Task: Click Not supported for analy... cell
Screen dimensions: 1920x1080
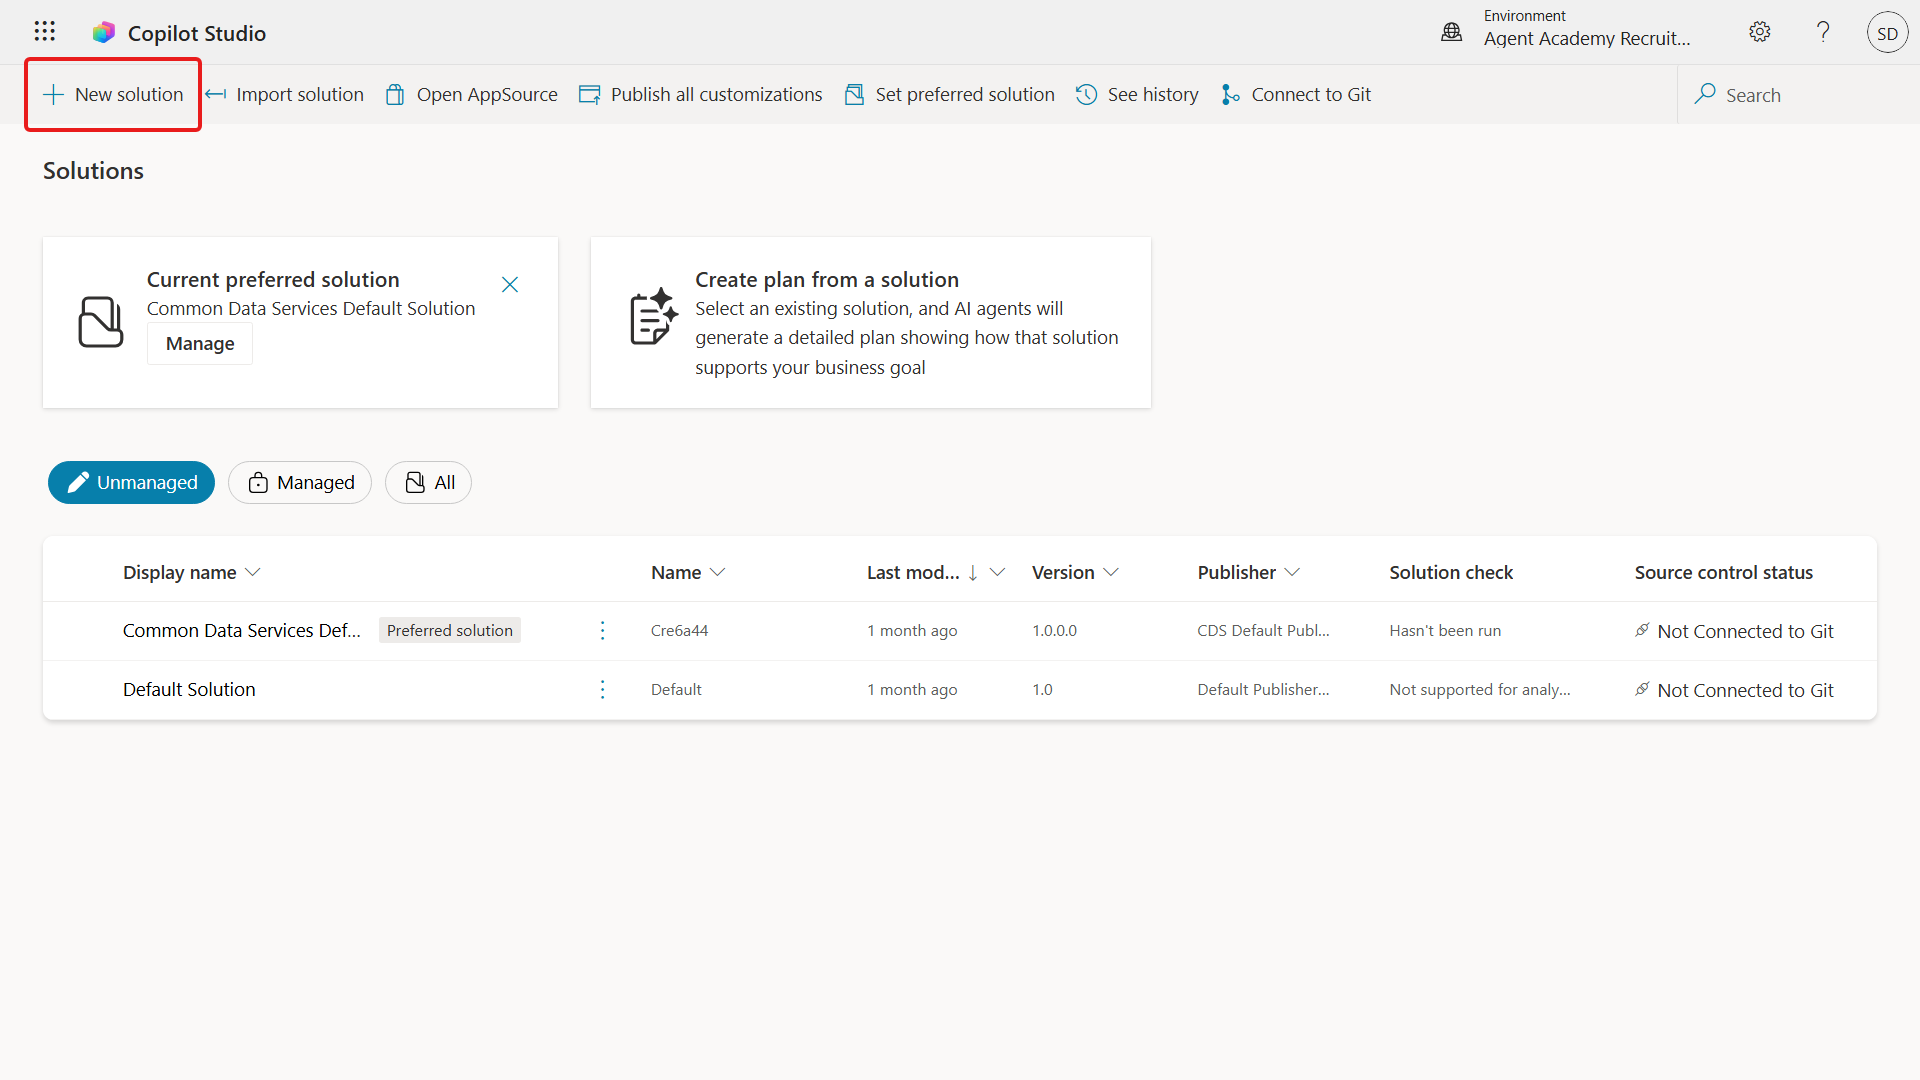Action: 1480,689
